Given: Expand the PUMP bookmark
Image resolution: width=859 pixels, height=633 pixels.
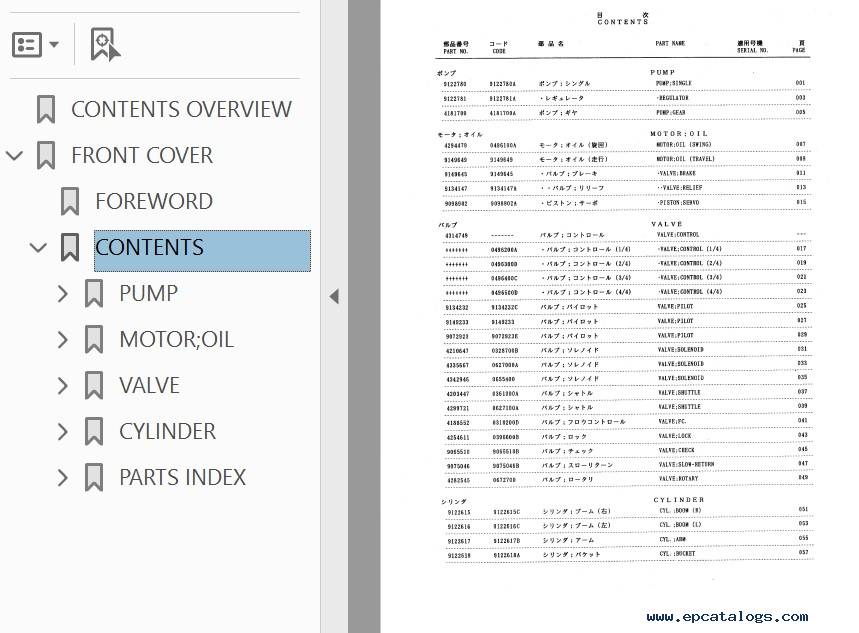Looking at the screenshot, I should click(63, 294).
